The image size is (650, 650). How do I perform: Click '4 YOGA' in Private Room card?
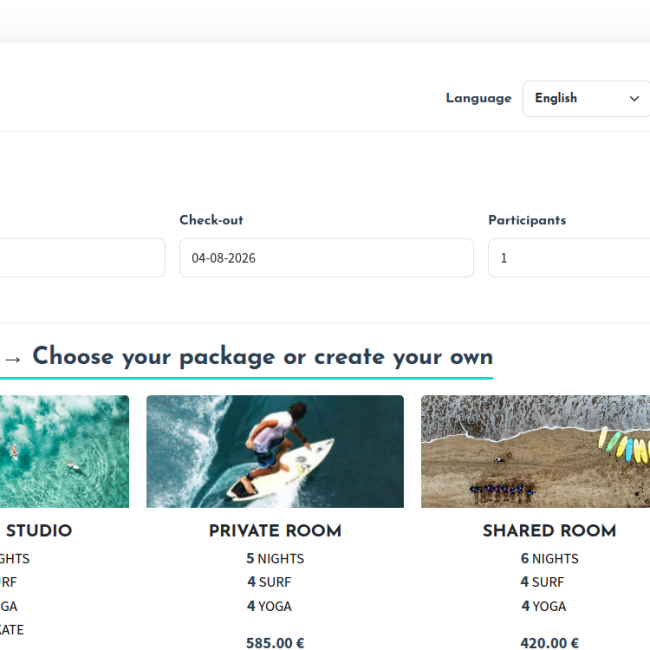click(x=269, y=606)
